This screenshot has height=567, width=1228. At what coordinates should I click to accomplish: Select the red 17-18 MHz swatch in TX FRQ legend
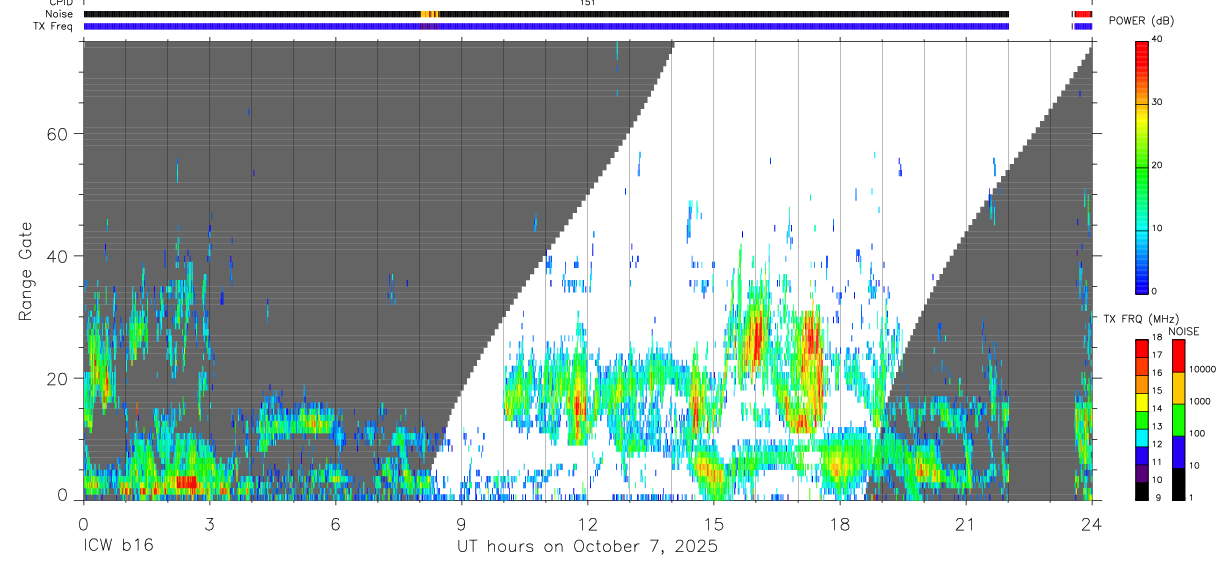tap(1142, 347)
